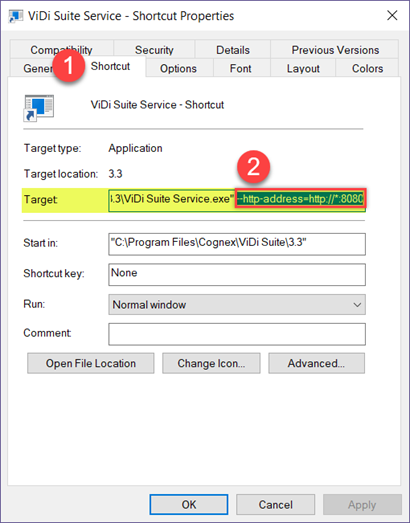Viewport: 410px width, 523px height.
Task: Switch to the Compatibility tab
Action: (x=61, y=50)
